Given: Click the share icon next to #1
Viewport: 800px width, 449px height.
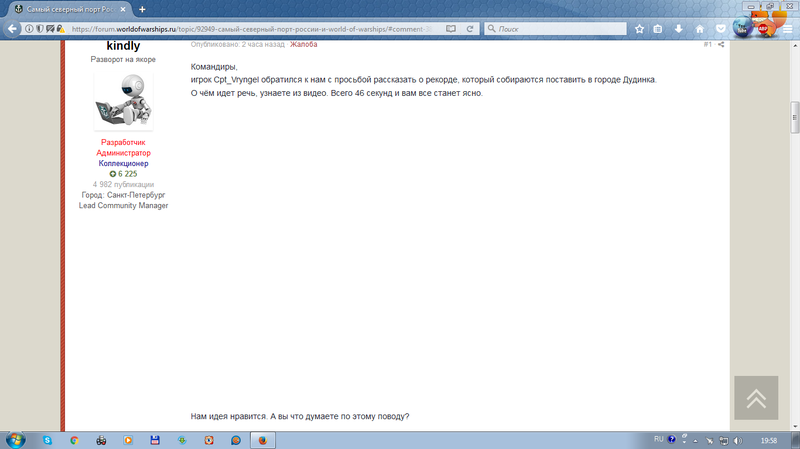Looking at the screenshot, I should click(721, 44).
